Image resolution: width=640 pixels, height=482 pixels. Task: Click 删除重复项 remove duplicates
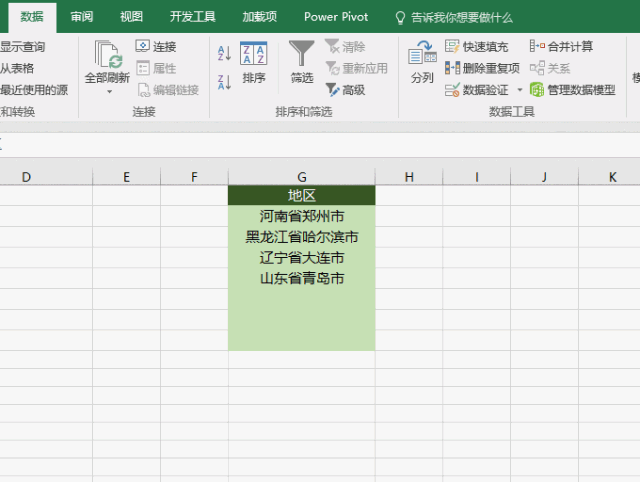482,68
